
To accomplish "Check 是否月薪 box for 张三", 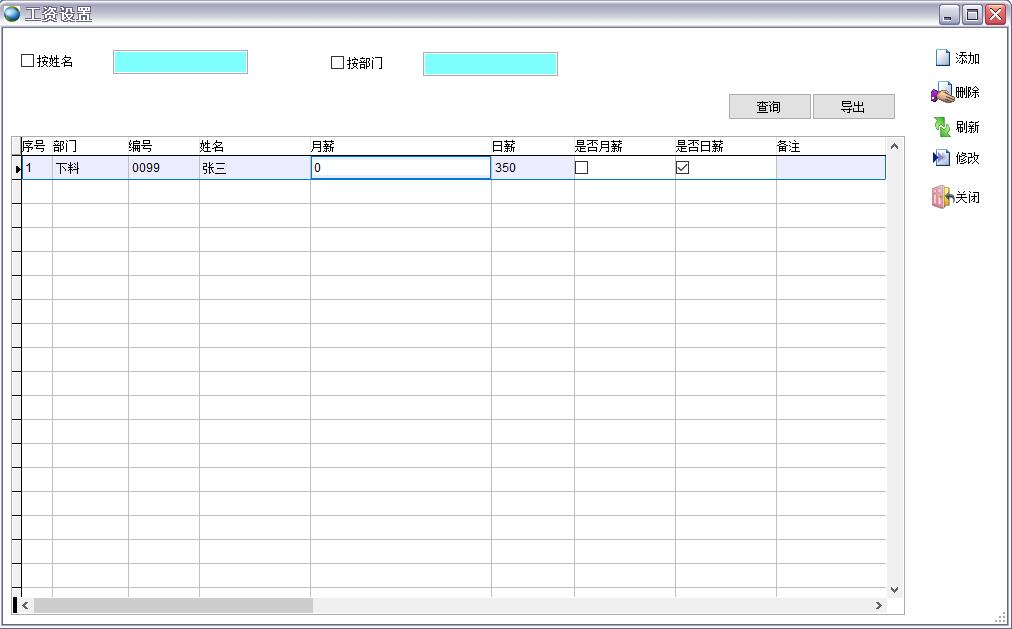I will pyautogui.click(x=581, y=168).
